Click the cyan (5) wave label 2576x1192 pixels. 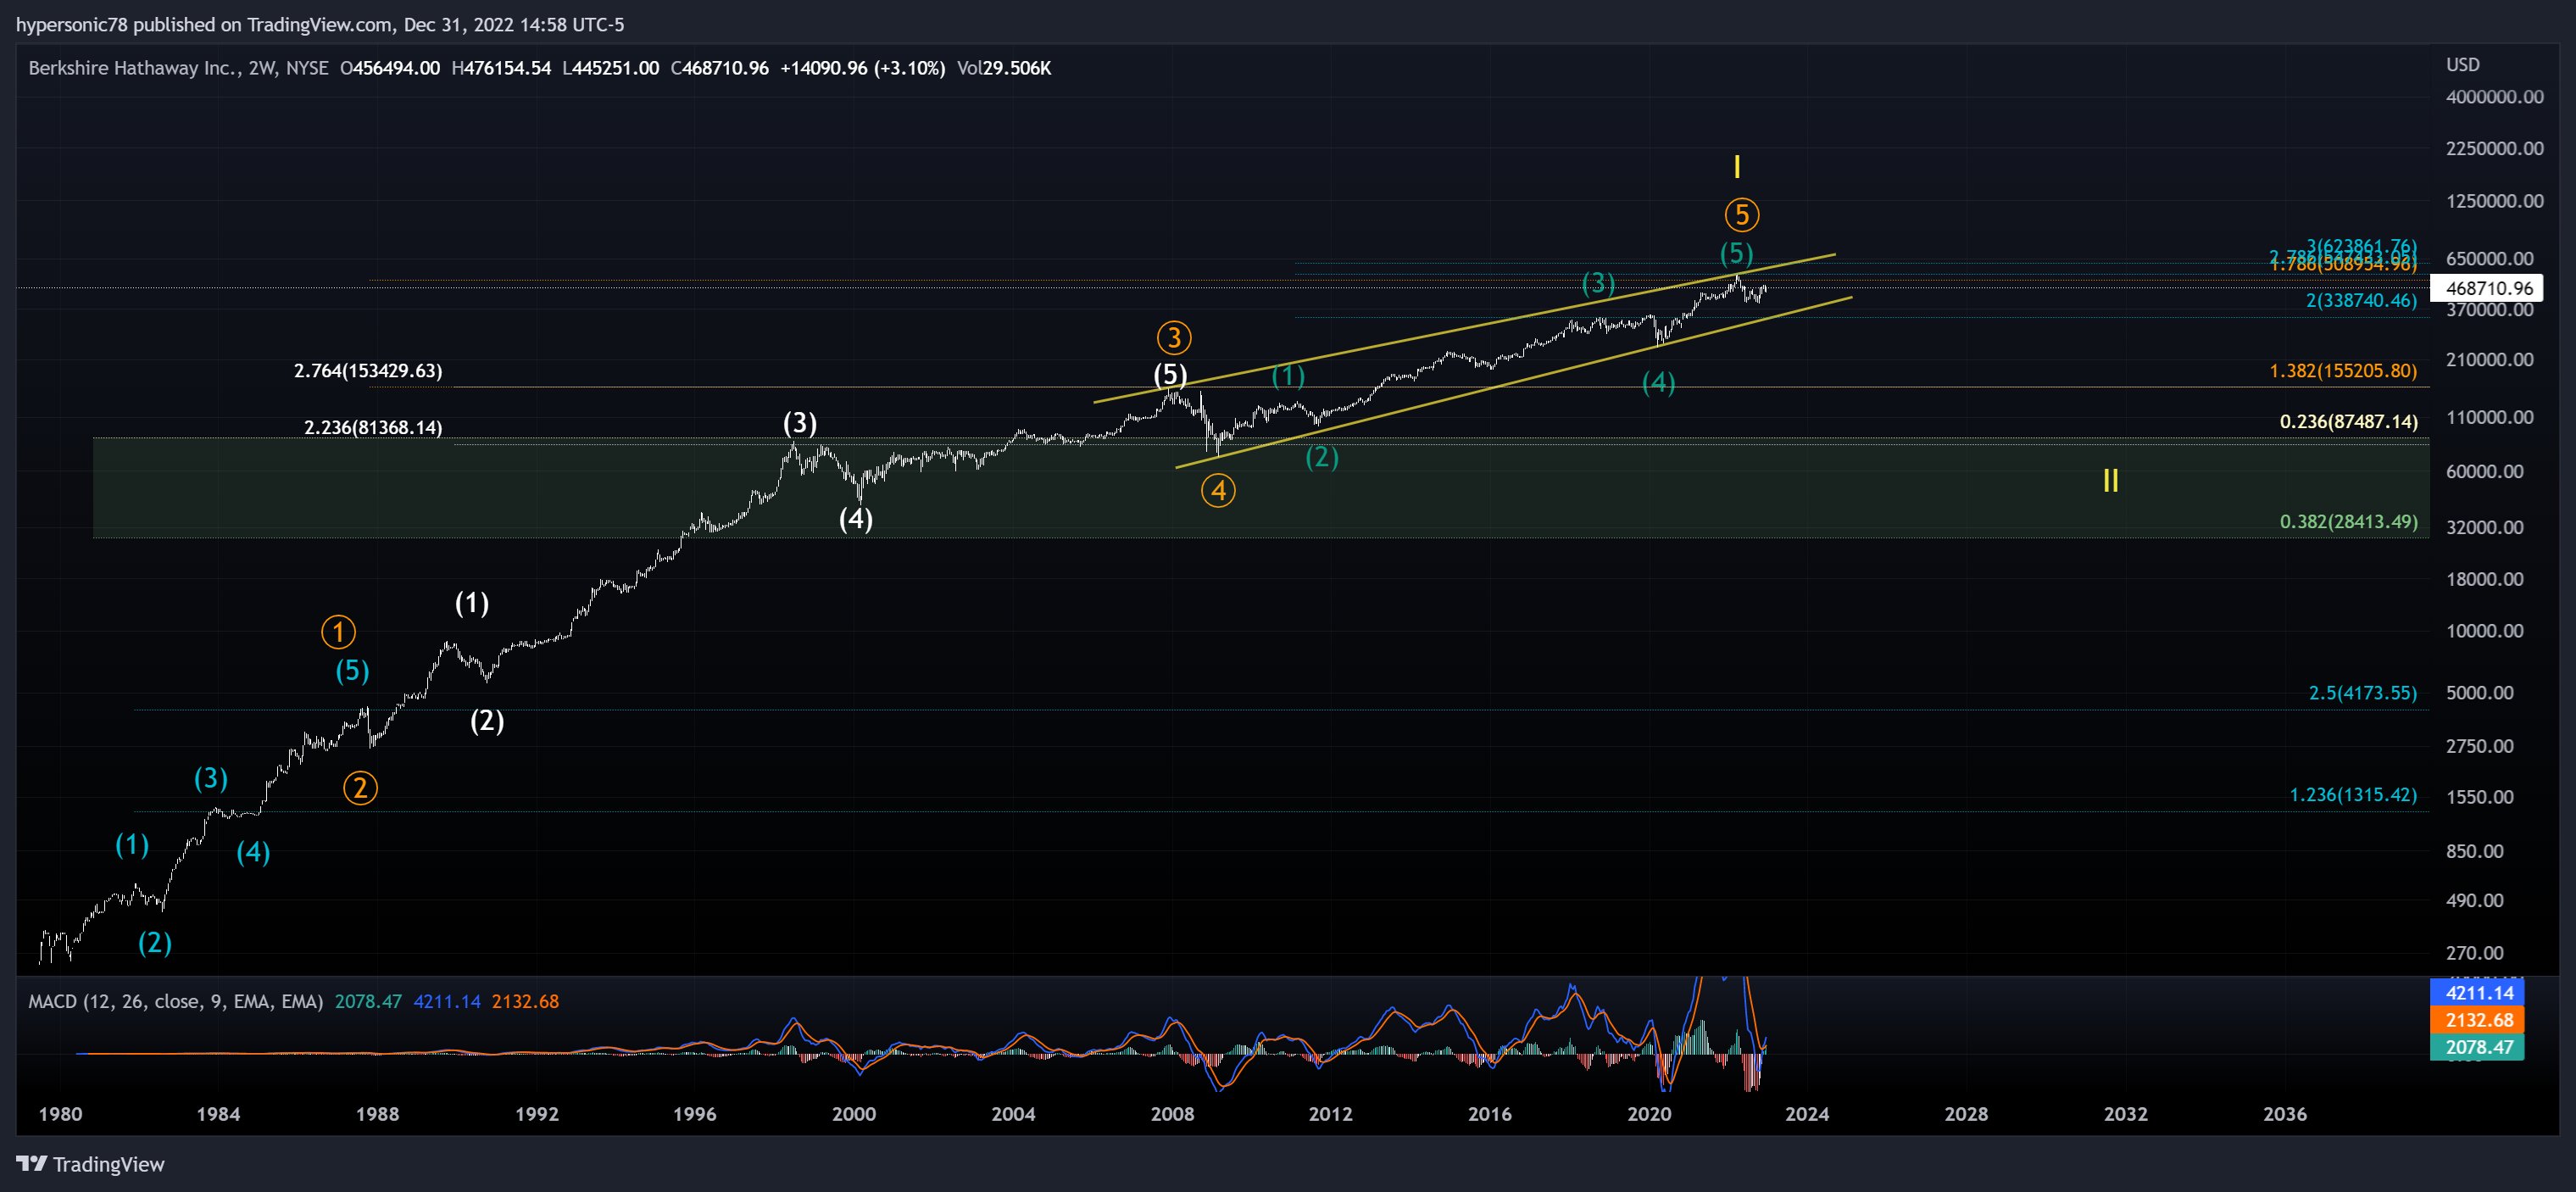(352, 671)
